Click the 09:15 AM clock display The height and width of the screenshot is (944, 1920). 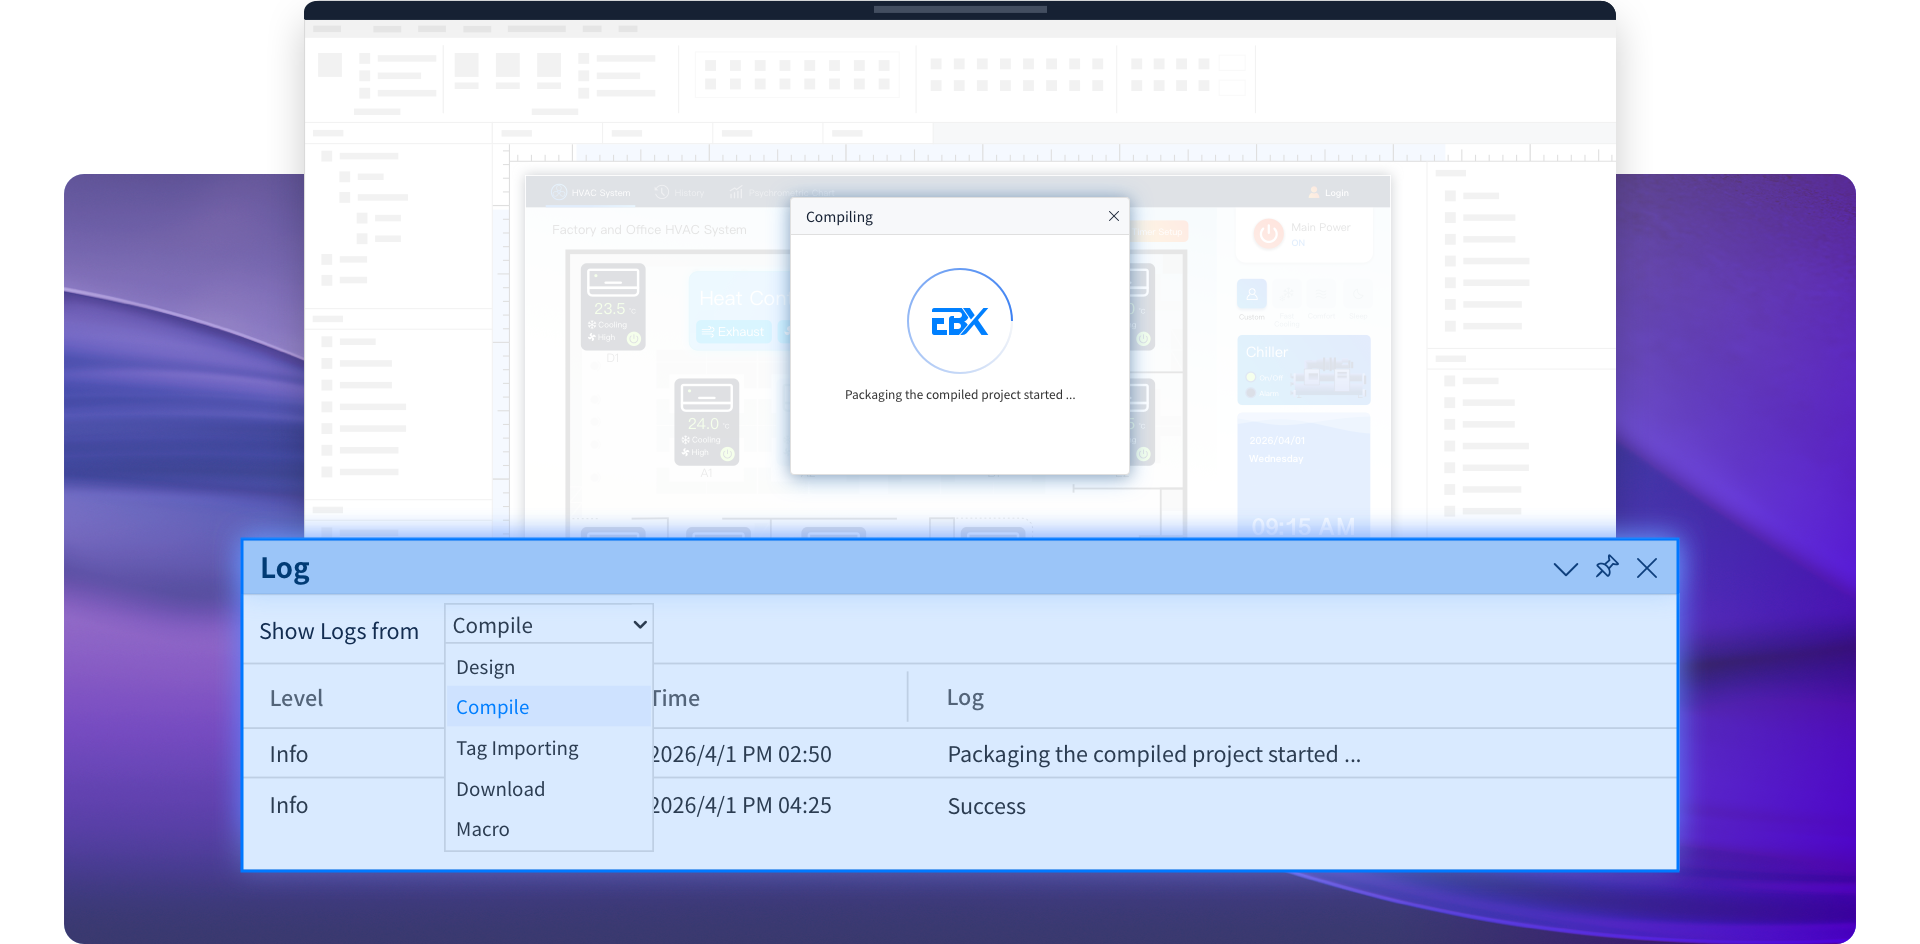click(1303, 526)
